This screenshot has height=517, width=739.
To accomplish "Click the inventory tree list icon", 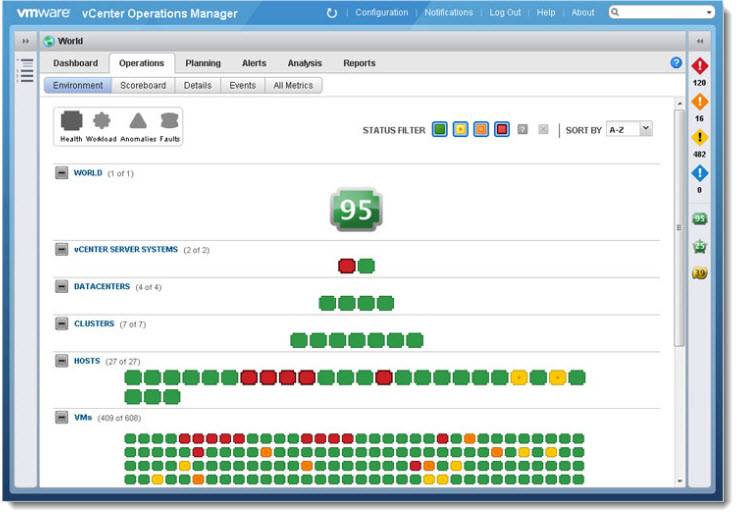I will 26,70.
